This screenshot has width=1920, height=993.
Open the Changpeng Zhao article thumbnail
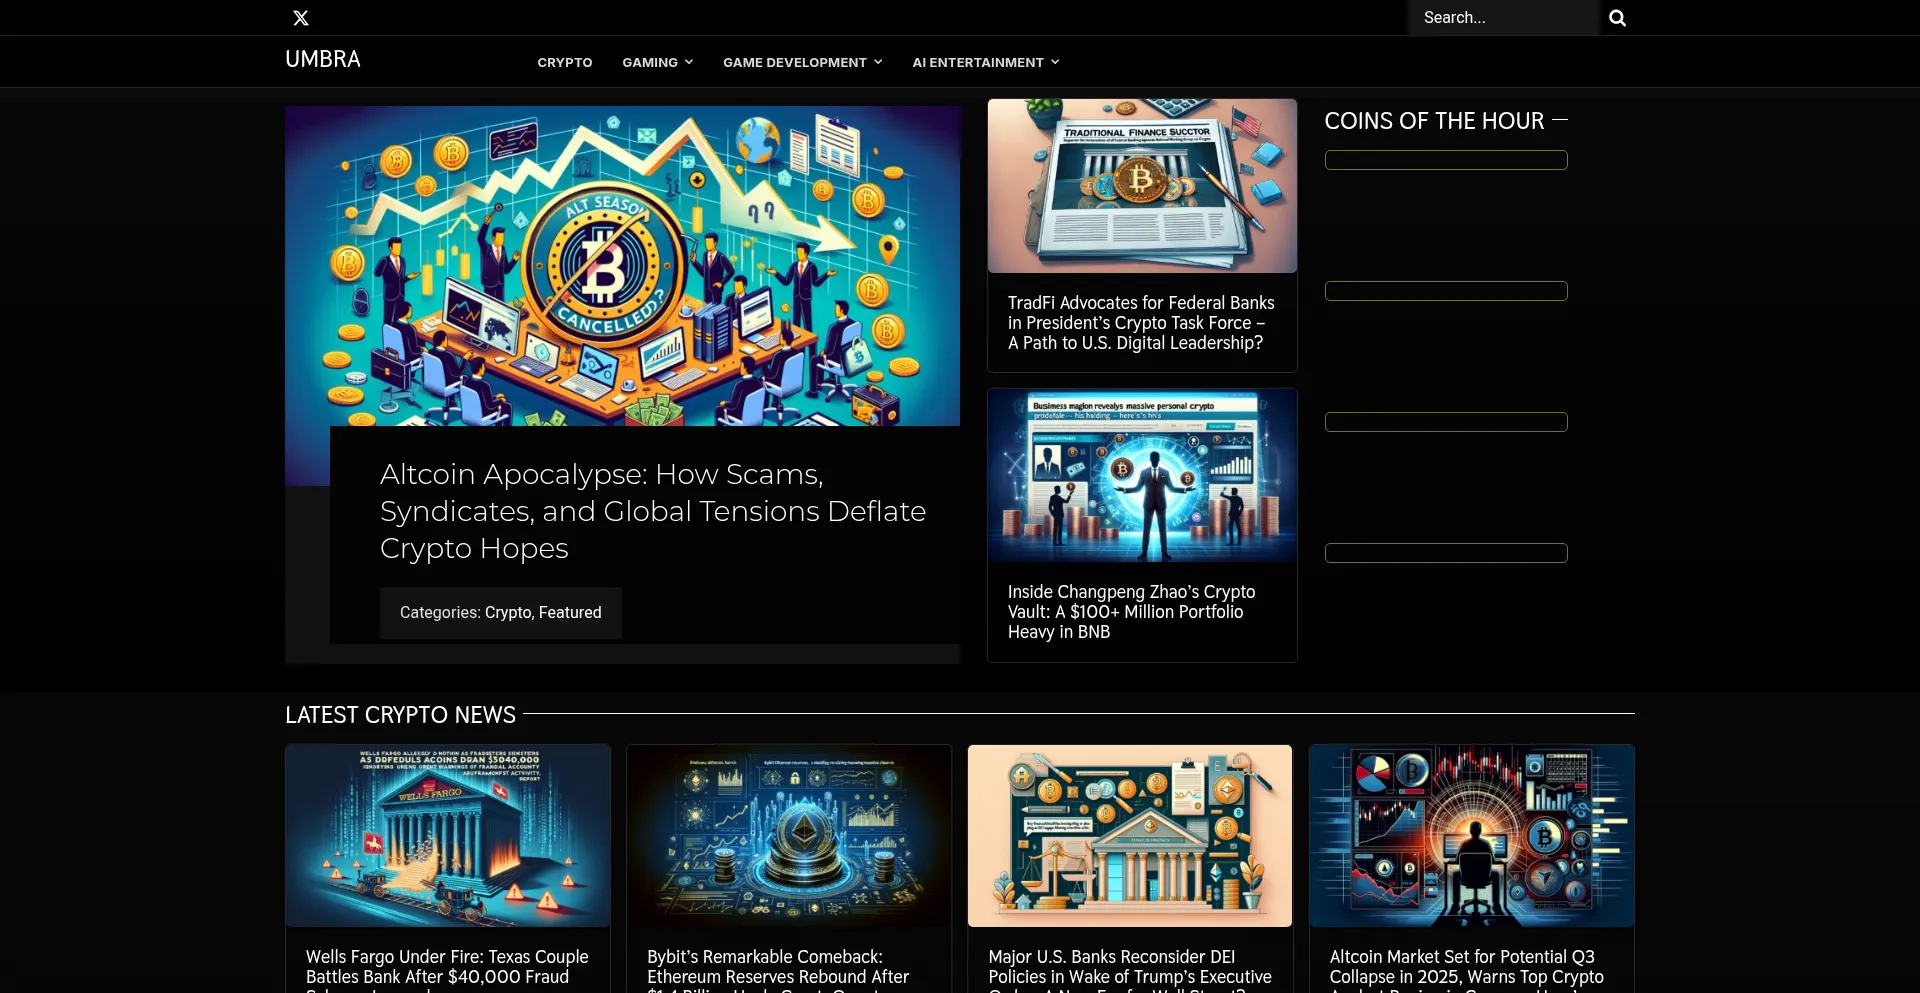1142,475
